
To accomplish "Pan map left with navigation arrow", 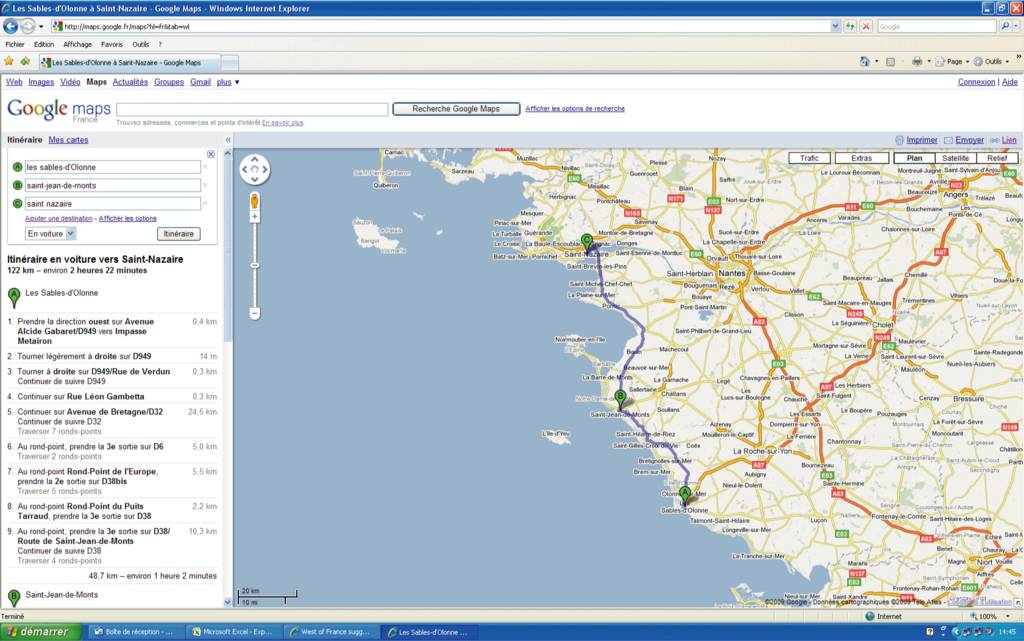I will (245, 169).
